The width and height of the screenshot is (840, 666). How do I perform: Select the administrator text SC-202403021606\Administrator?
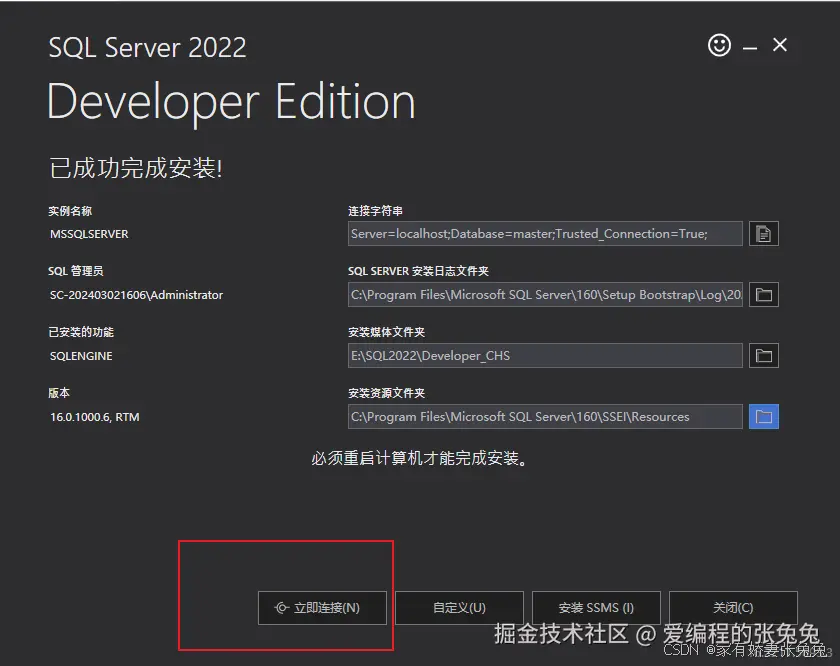[136, 295]
